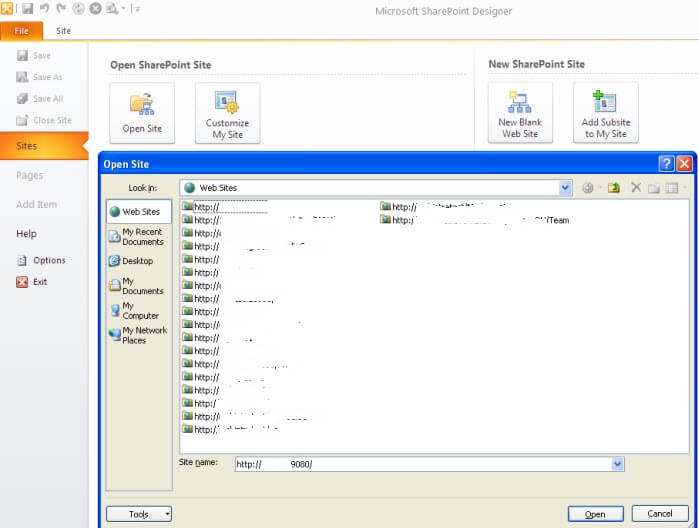Click the Preview in browser icon in toolbar
This screenshot has width=699, height=528.
point(112,8)
